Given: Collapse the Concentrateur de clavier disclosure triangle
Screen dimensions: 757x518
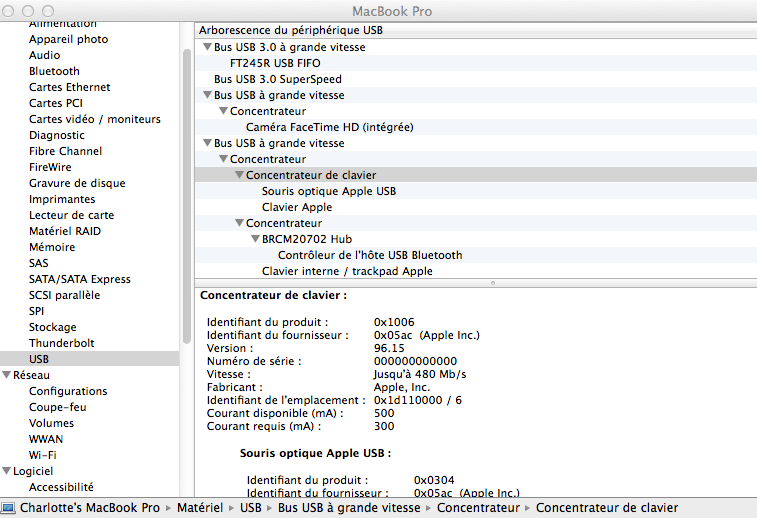Looking at the screenshot, I should click(x=239, y=175).
